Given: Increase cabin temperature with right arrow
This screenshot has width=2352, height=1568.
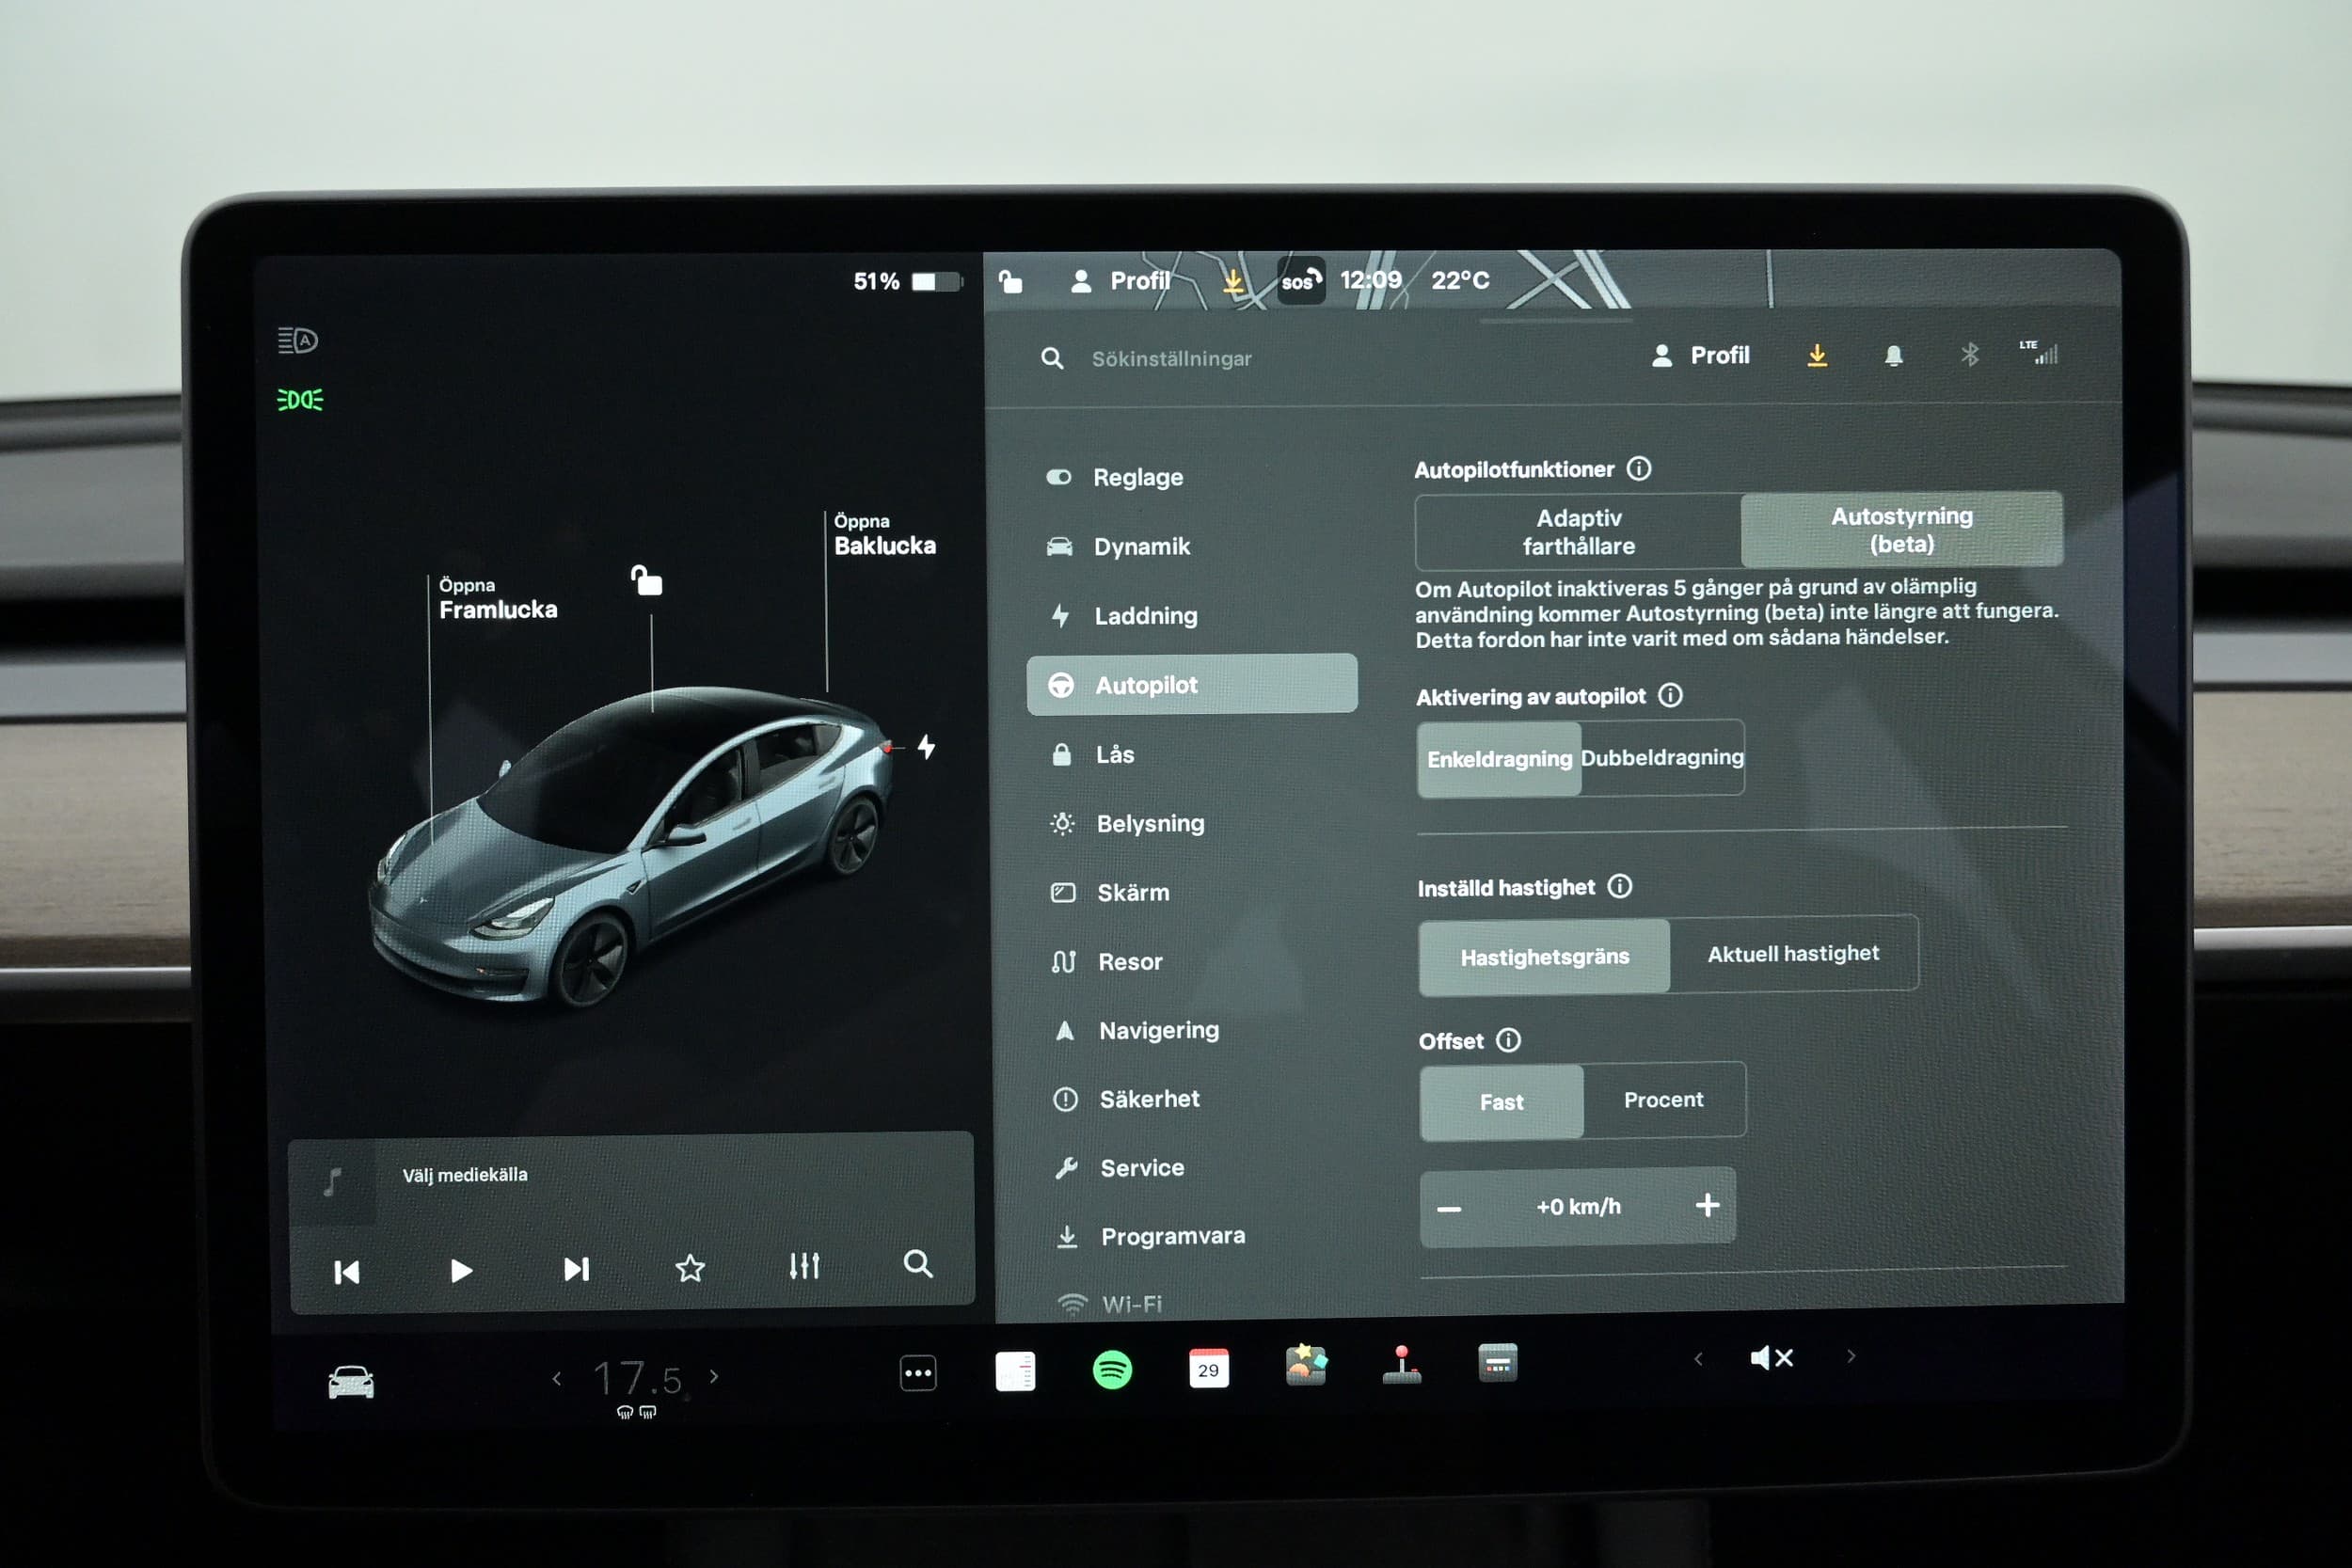Looking at the screenshot, I should 714,1376.
